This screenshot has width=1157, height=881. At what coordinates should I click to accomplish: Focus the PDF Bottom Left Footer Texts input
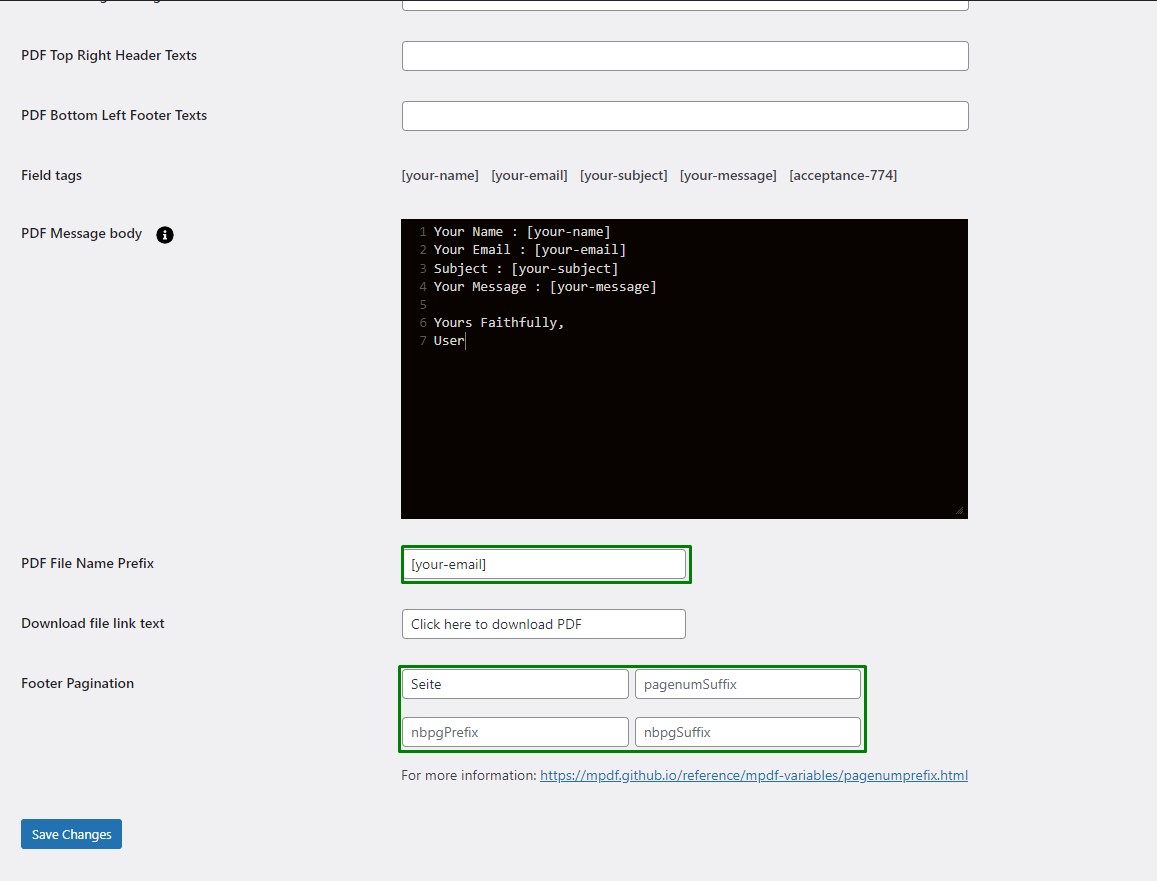click(684, 116)
